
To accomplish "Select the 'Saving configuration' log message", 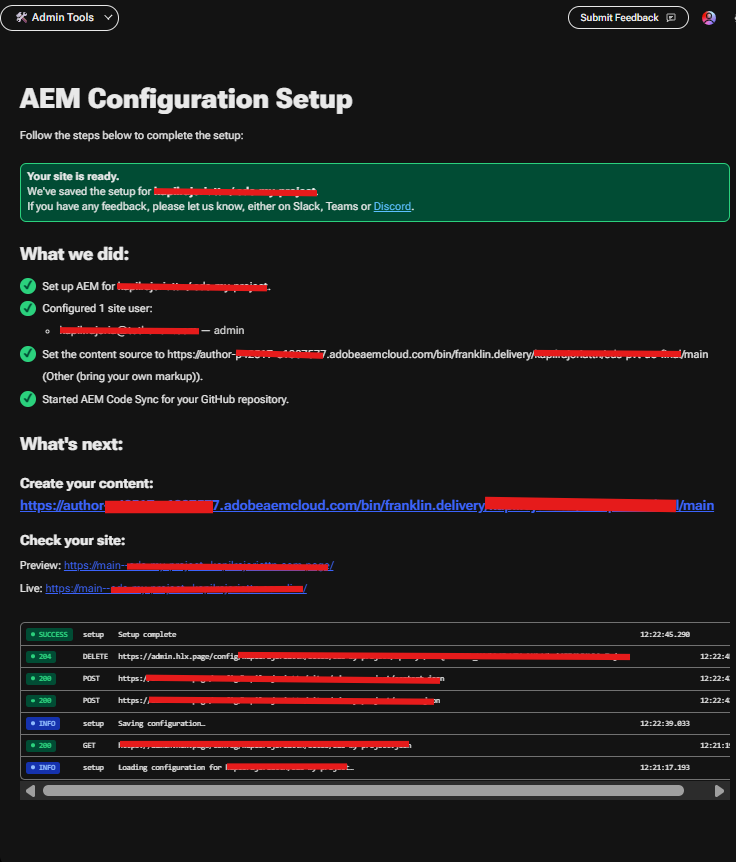I will (162, 723).
